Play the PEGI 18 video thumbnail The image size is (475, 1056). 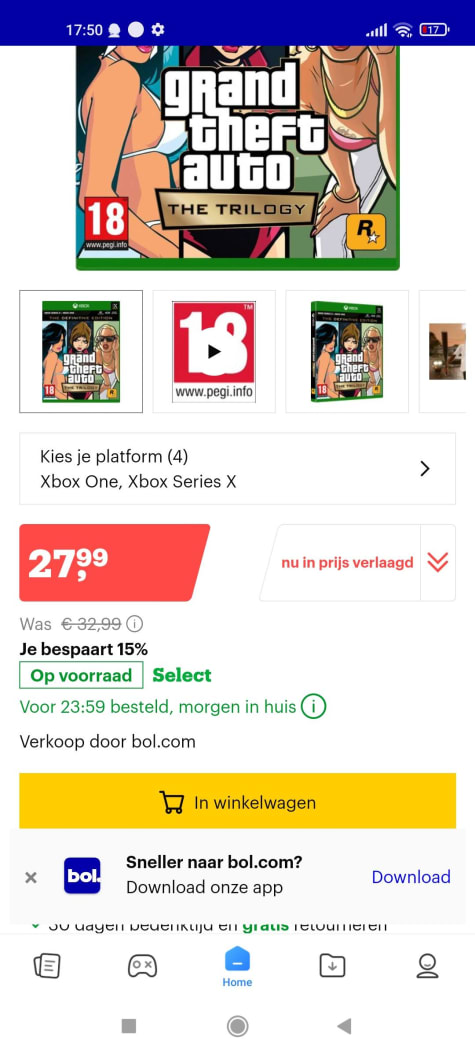point(214,352)
